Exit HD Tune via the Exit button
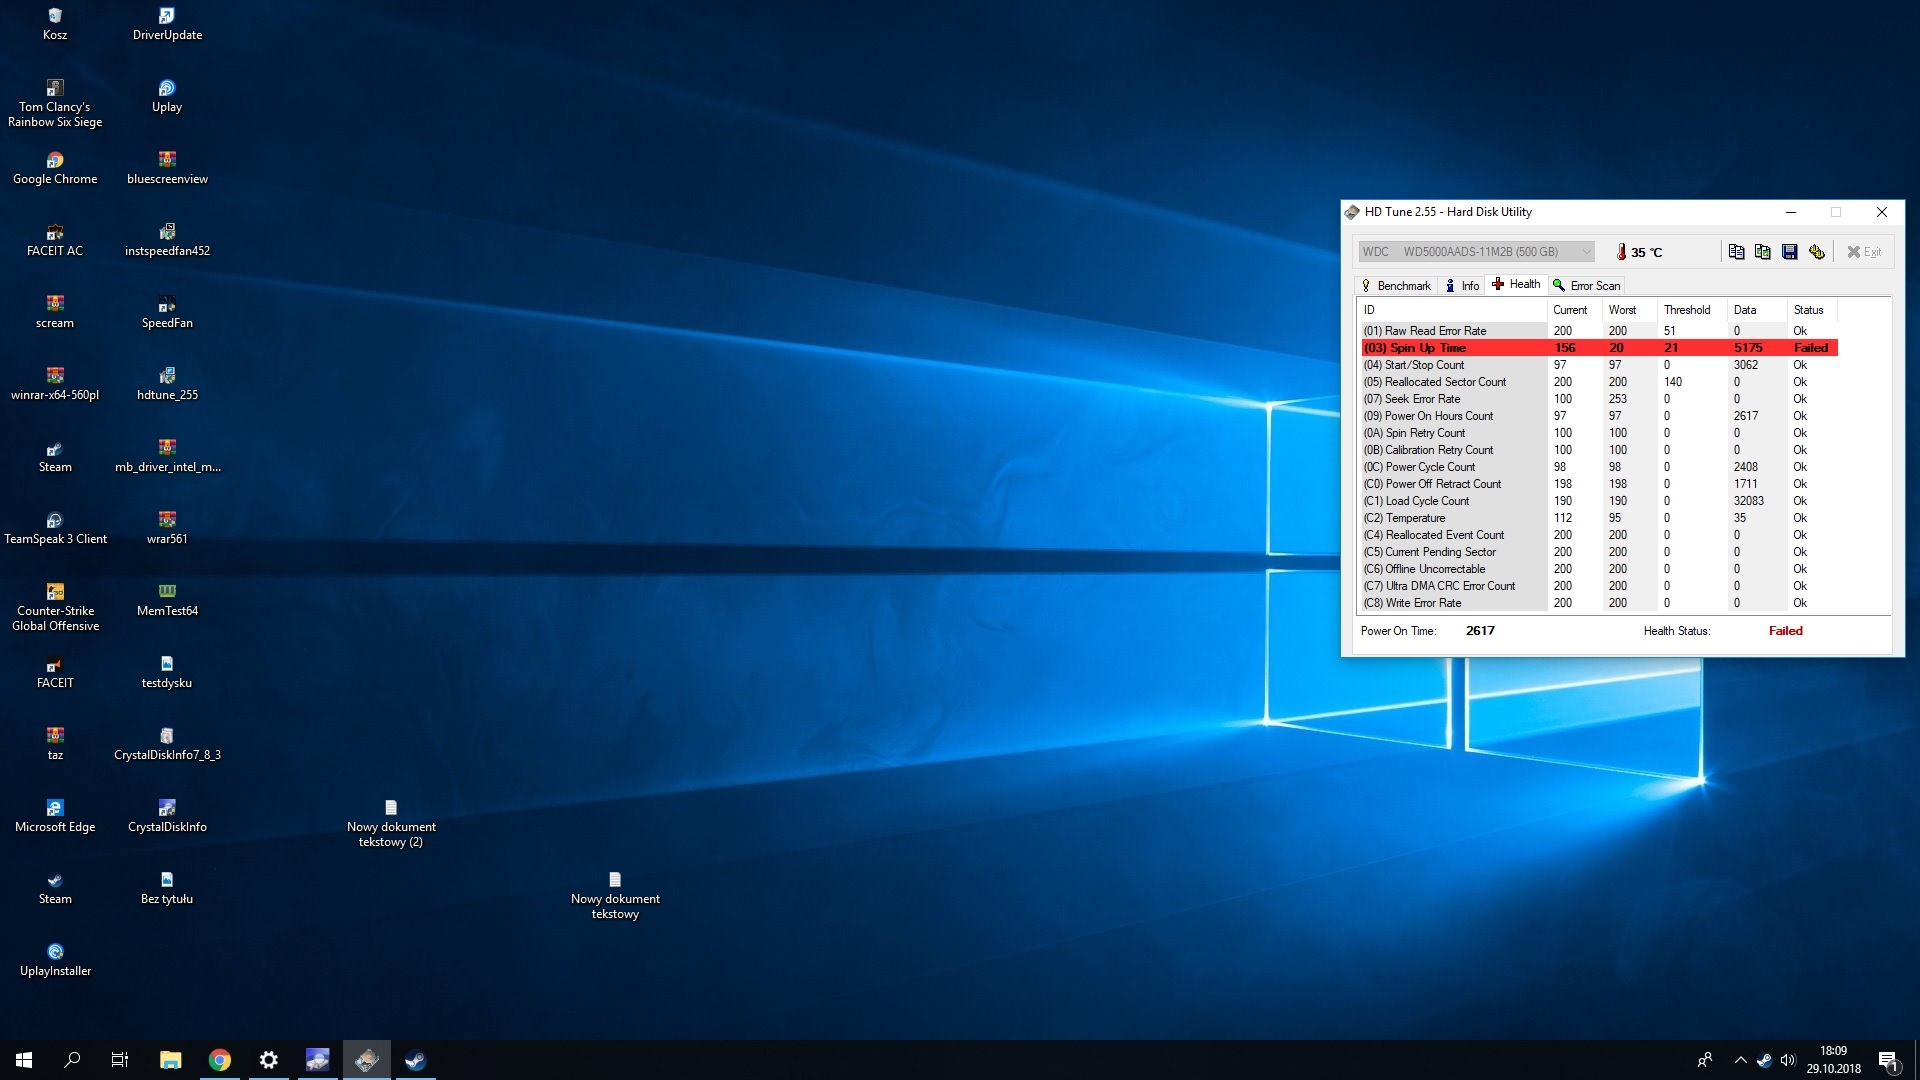Viewport: 1920px width, 1080px height. [1865, 252]
